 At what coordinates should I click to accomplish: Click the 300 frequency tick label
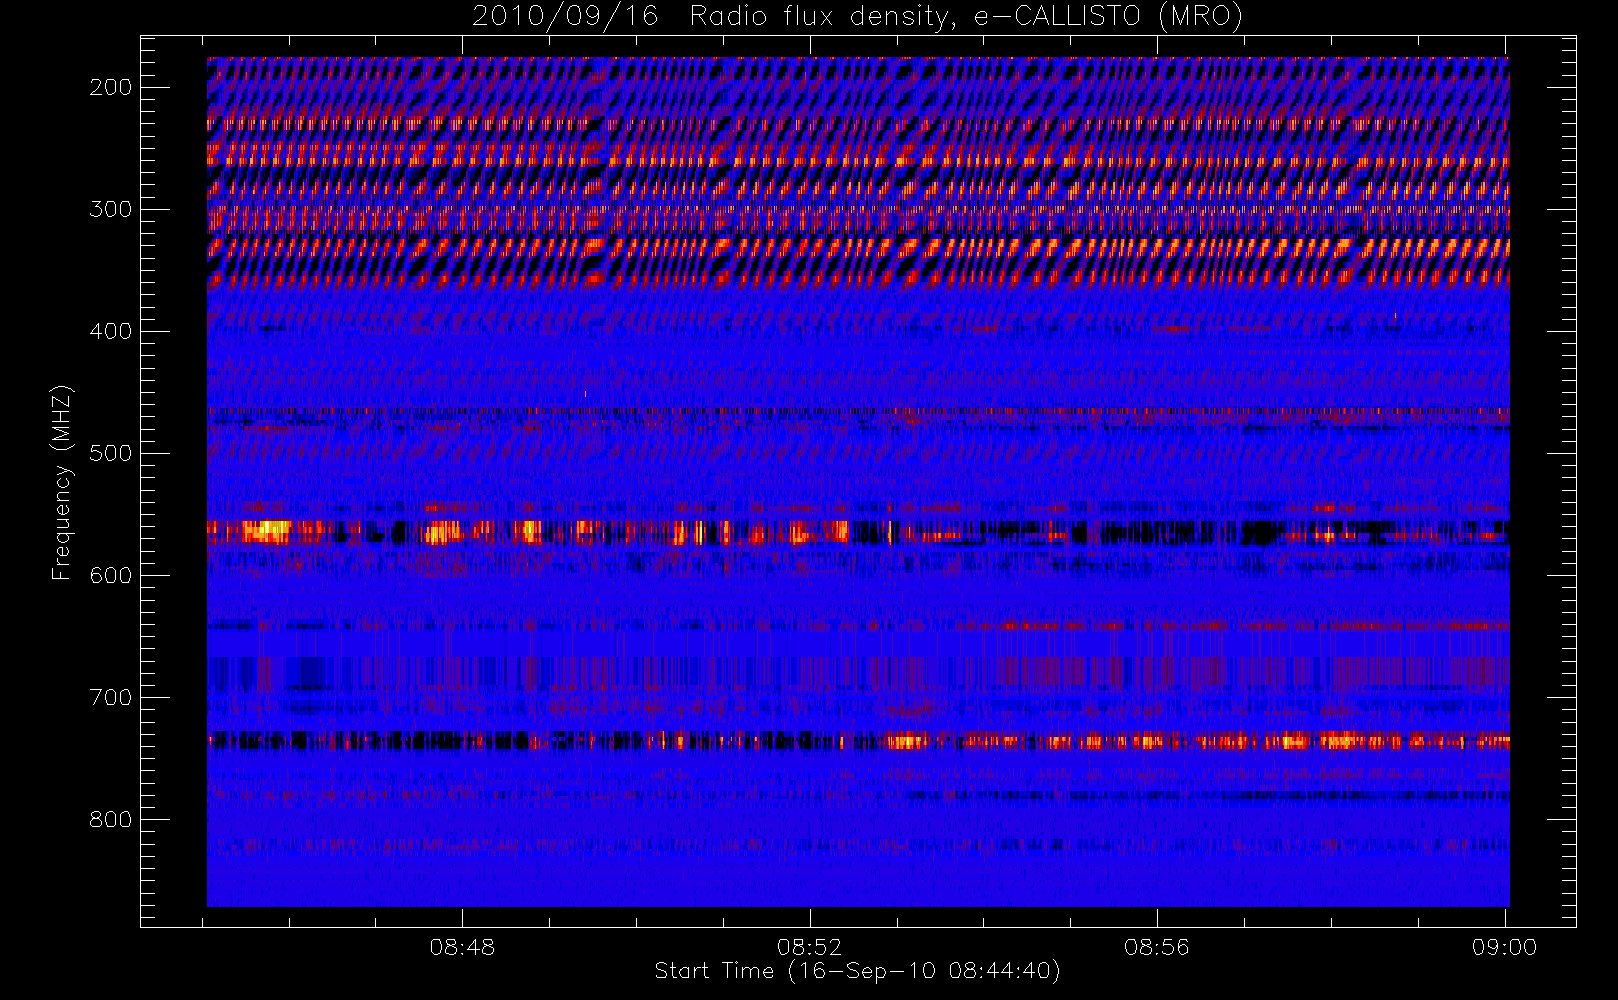coord(111,209)
